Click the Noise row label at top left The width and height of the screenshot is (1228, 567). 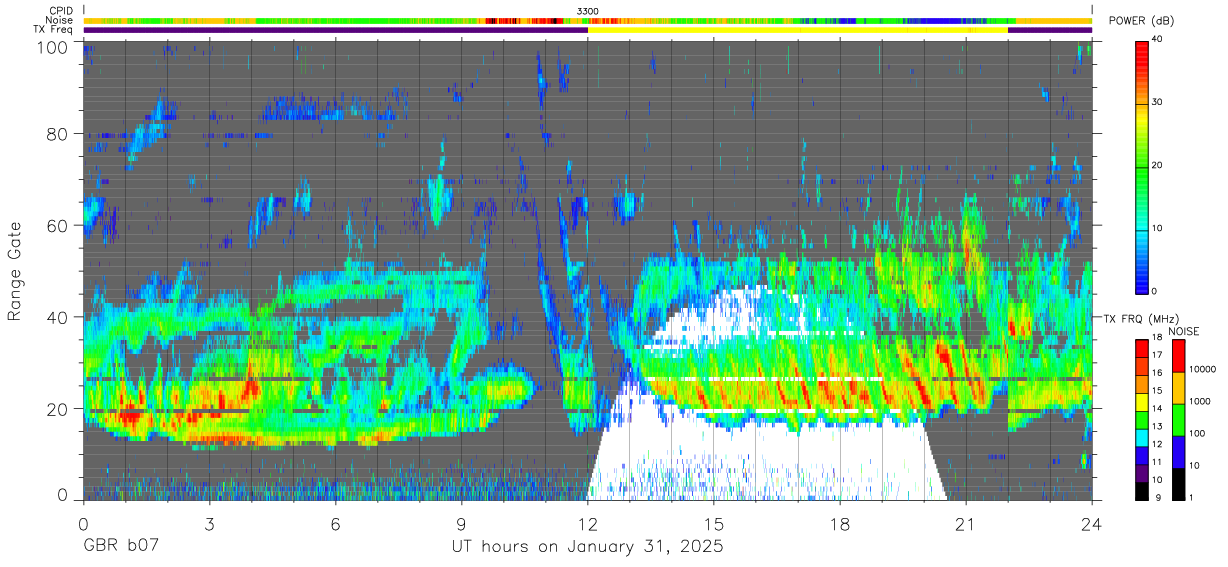[x=59, y=20]
